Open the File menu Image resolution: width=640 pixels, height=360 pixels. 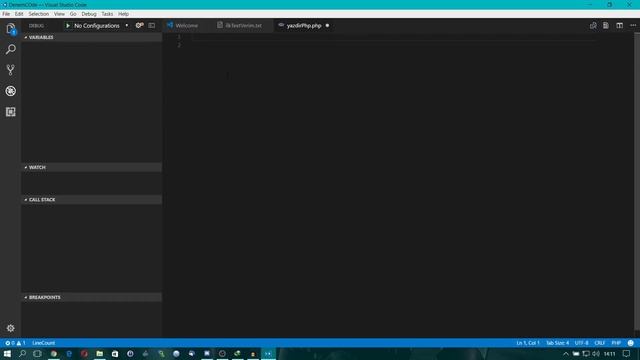point(6,14)
